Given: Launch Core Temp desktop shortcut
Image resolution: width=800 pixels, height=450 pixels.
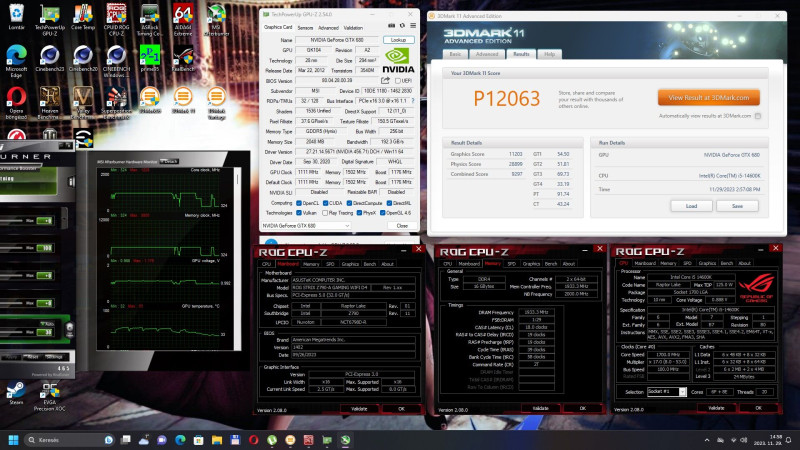Looking at the screenshot, I should pyautogui.click(x=83, y=17).
